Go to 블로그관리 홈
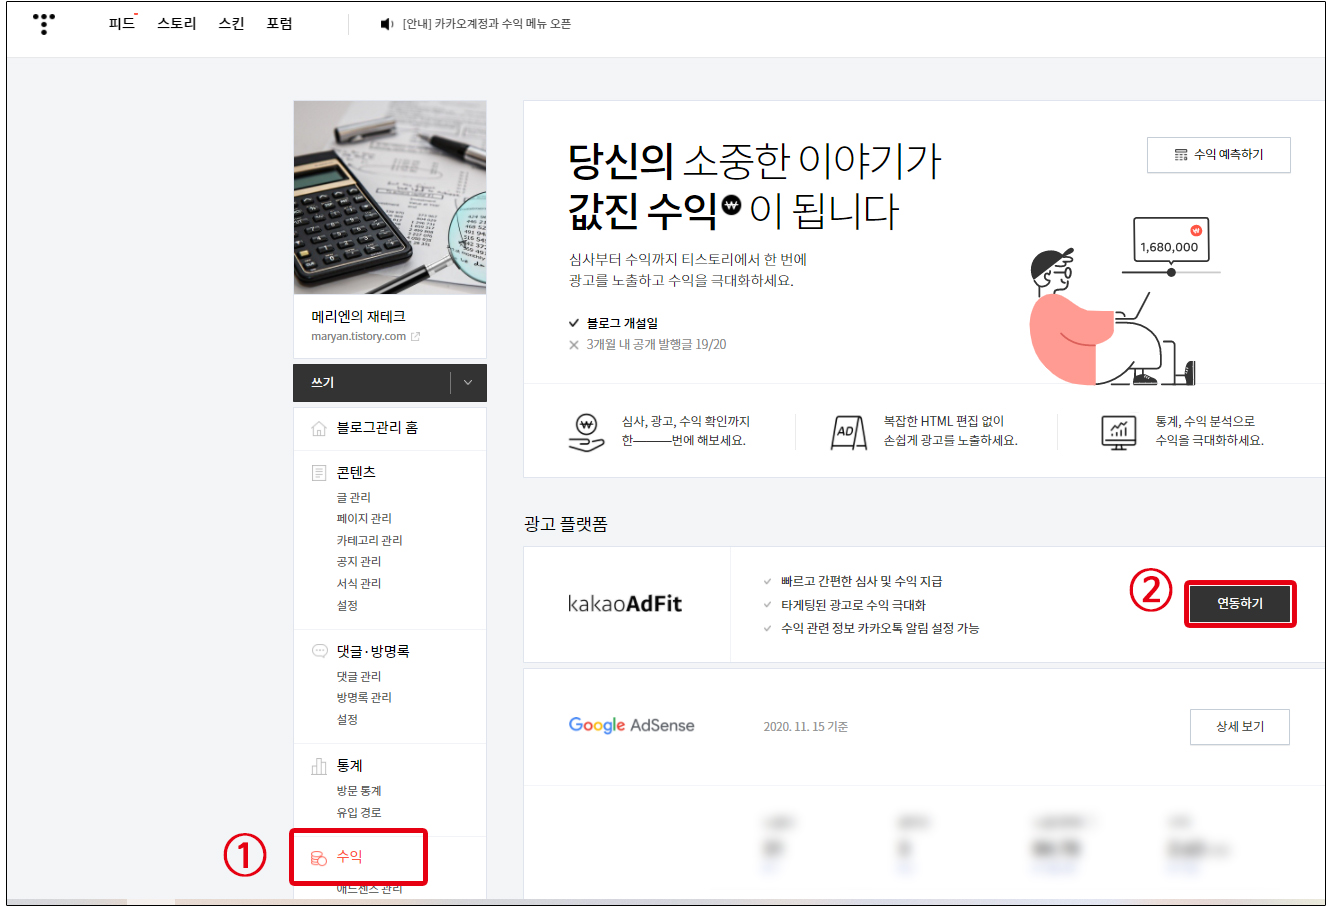 [x=378, y=428]
